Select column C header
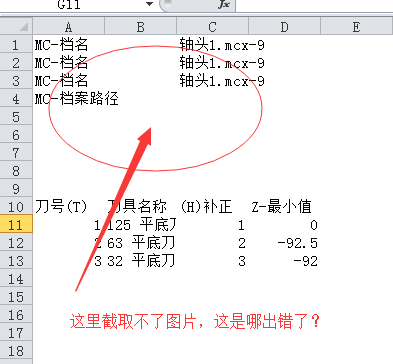The width and height of the screenshot is (393, 364). pyautogui.click(x=212, y=27)
